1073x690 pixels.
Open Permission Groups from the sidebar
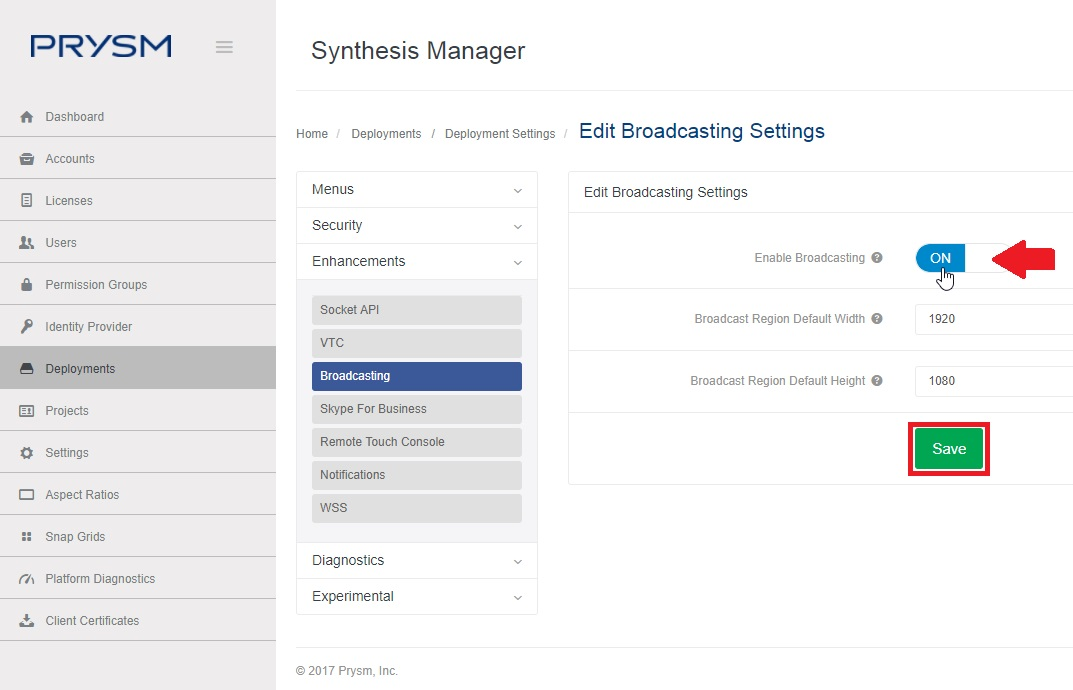pyautogui.click(x=138, y=284)
